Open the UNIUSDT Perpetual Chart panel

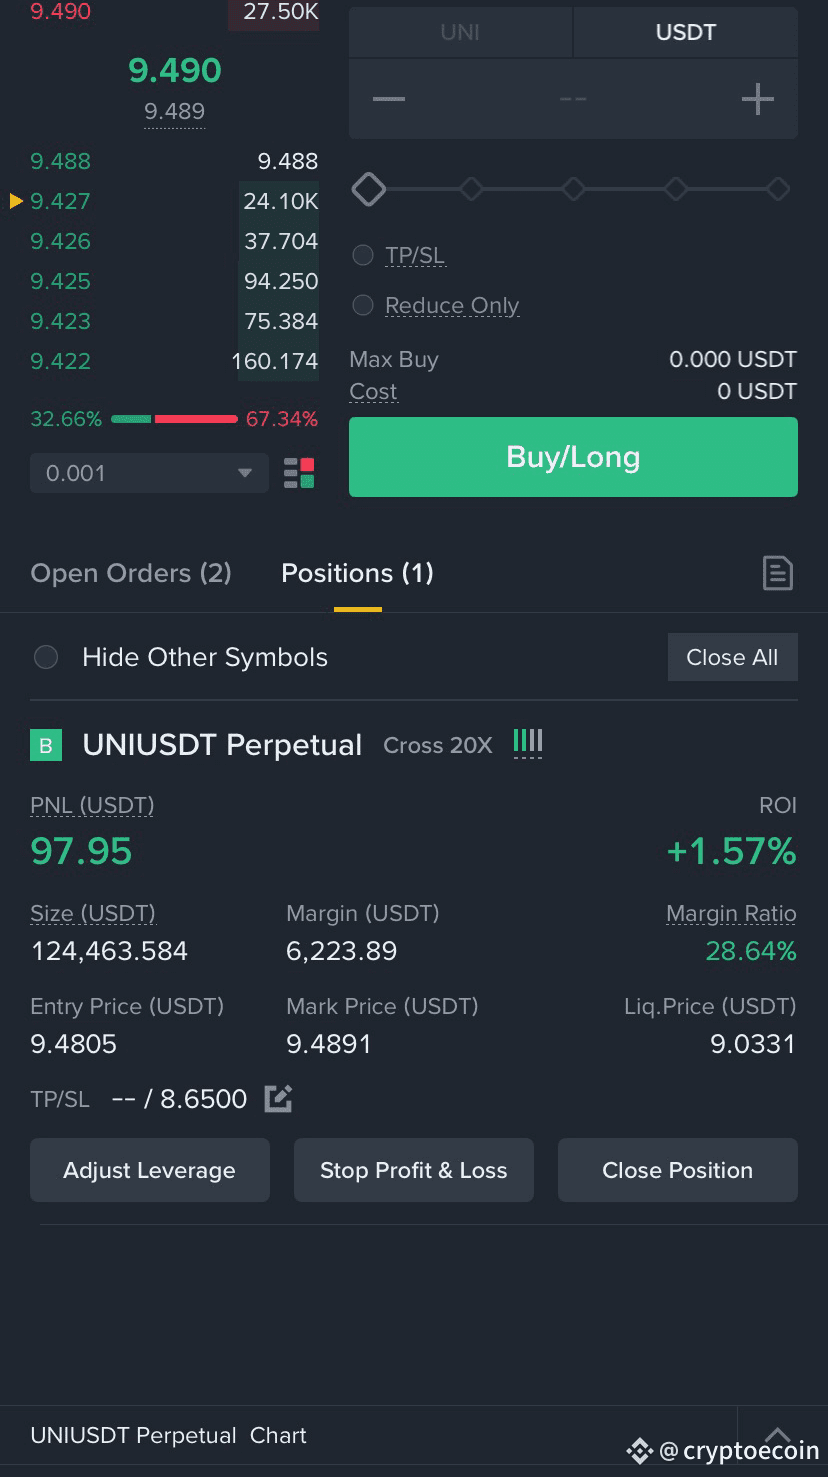pos(168,1435)
